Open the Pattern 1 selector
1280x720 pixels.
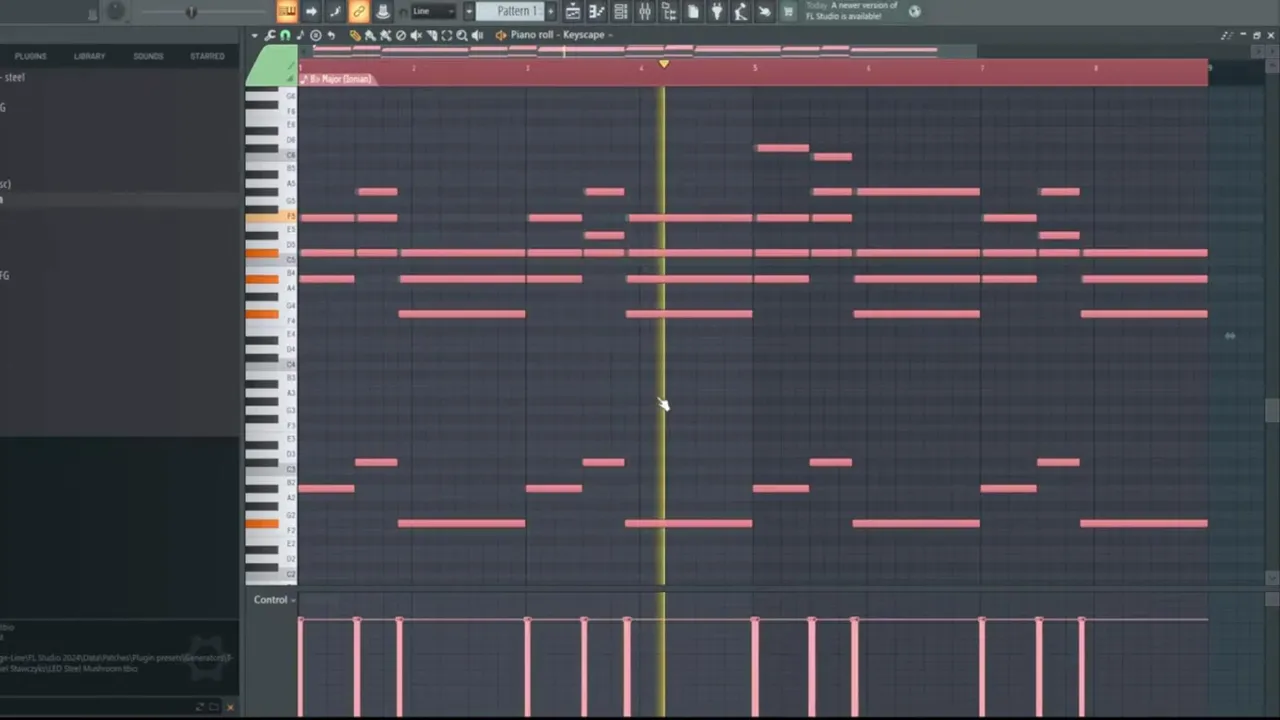(511, 11)
